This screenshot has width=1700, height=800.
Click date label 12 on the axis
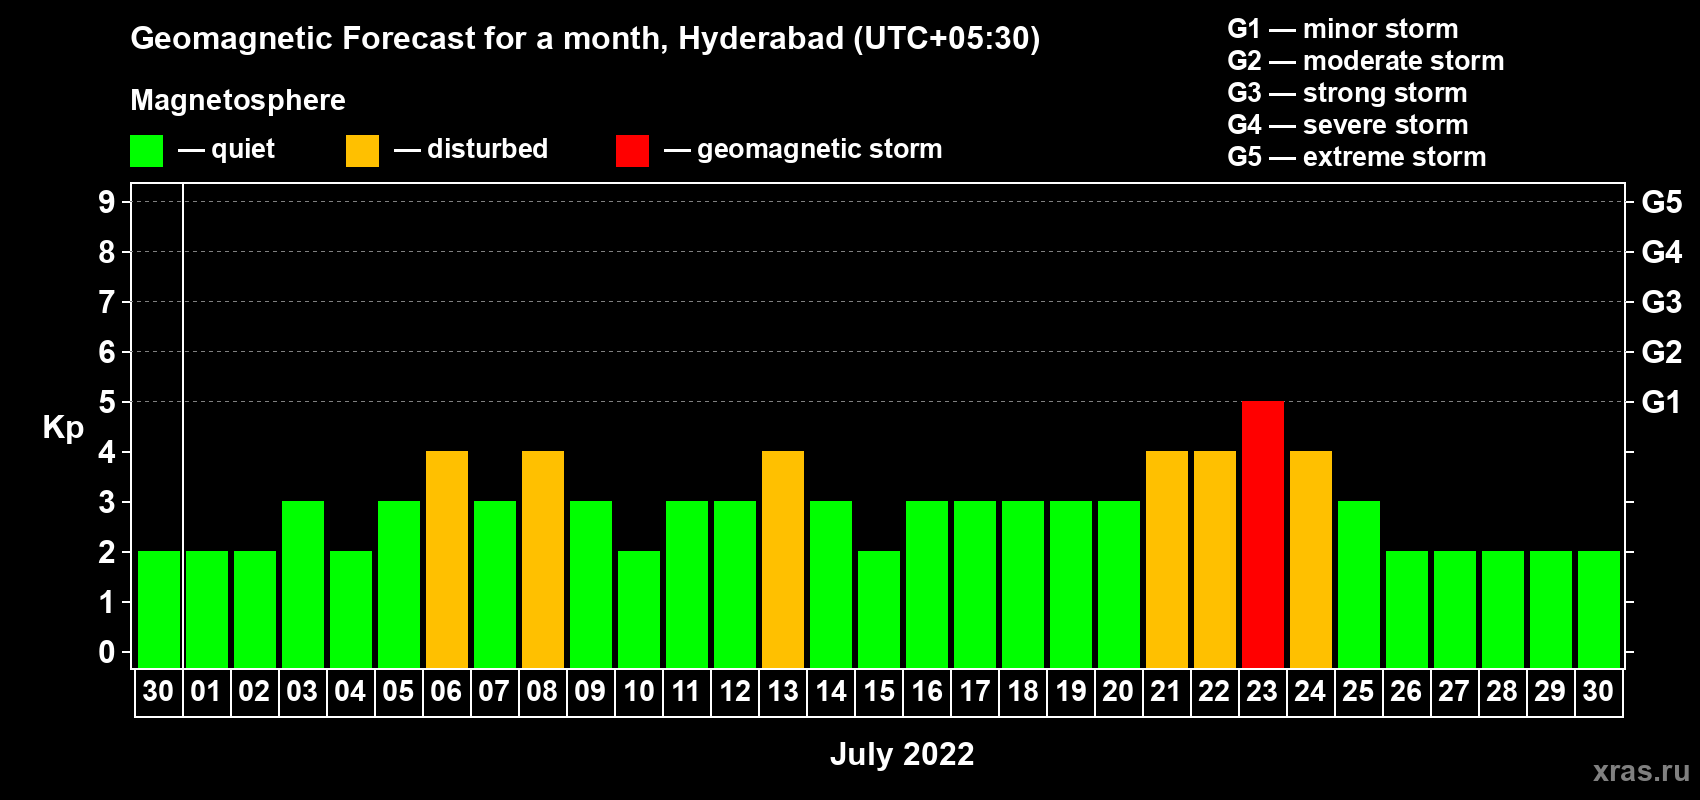click(x=735, y=691)
